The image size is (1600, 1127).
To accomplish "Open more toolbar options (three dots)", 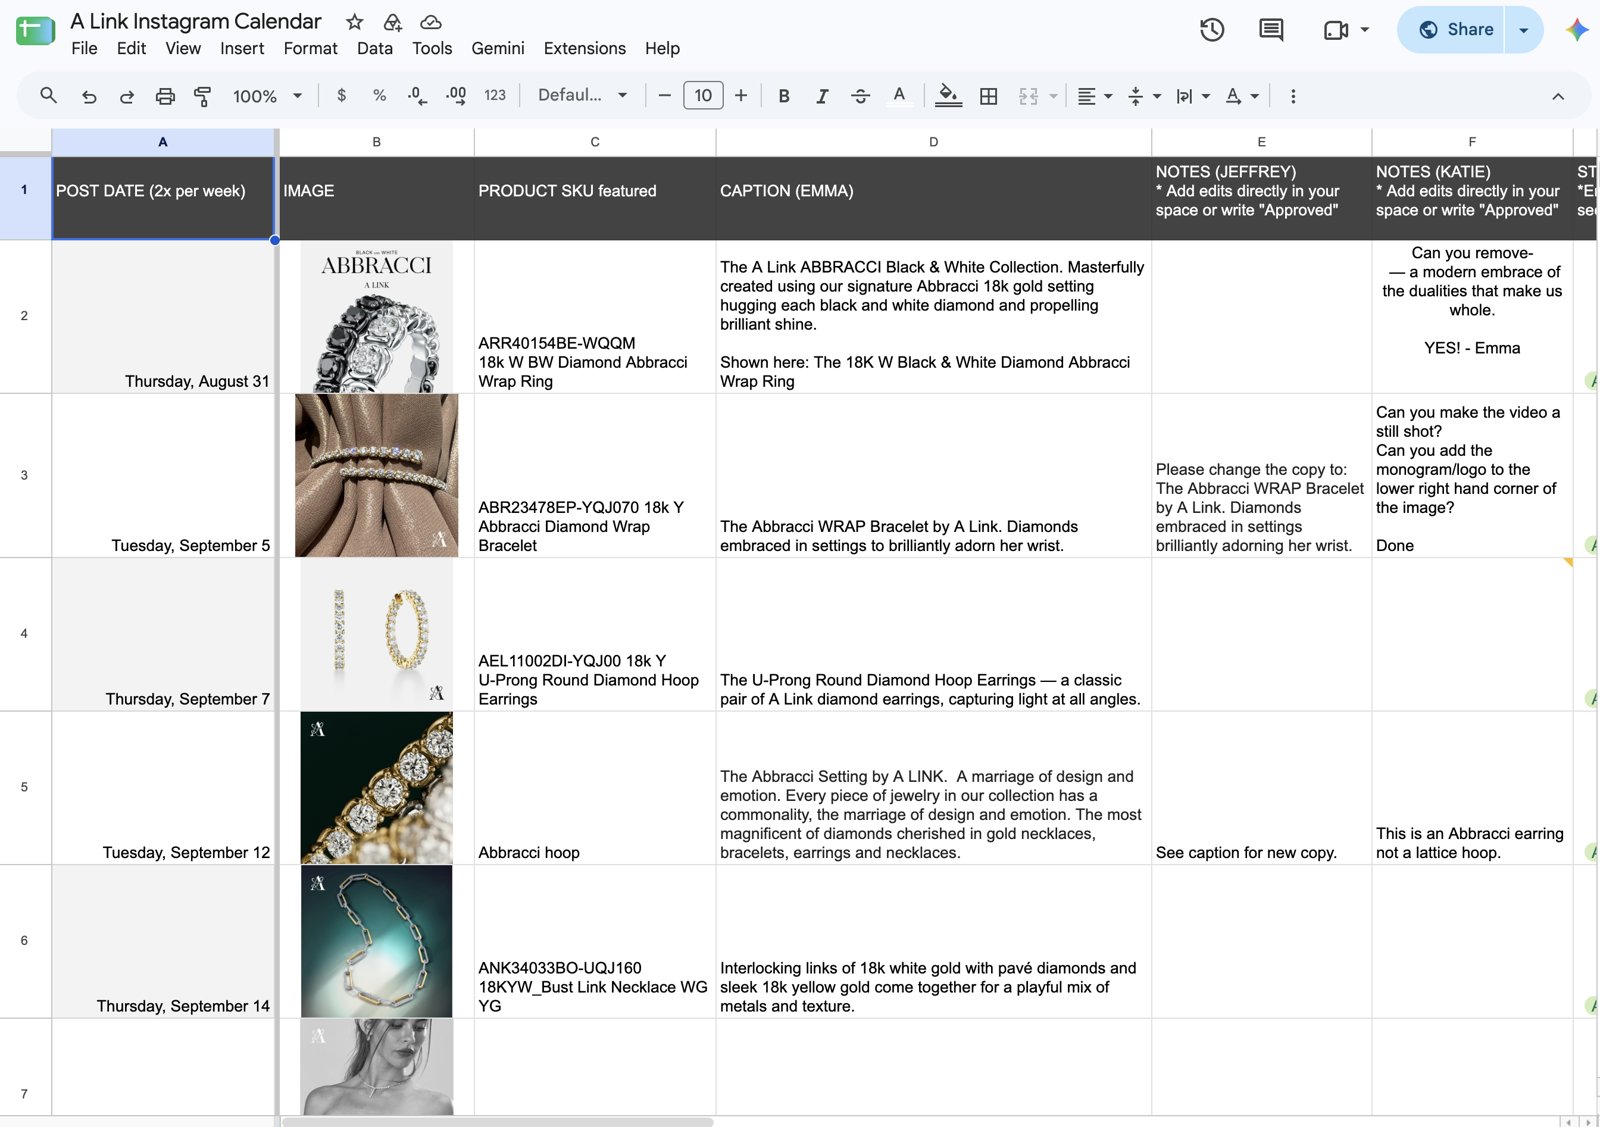I will 1293,96.
